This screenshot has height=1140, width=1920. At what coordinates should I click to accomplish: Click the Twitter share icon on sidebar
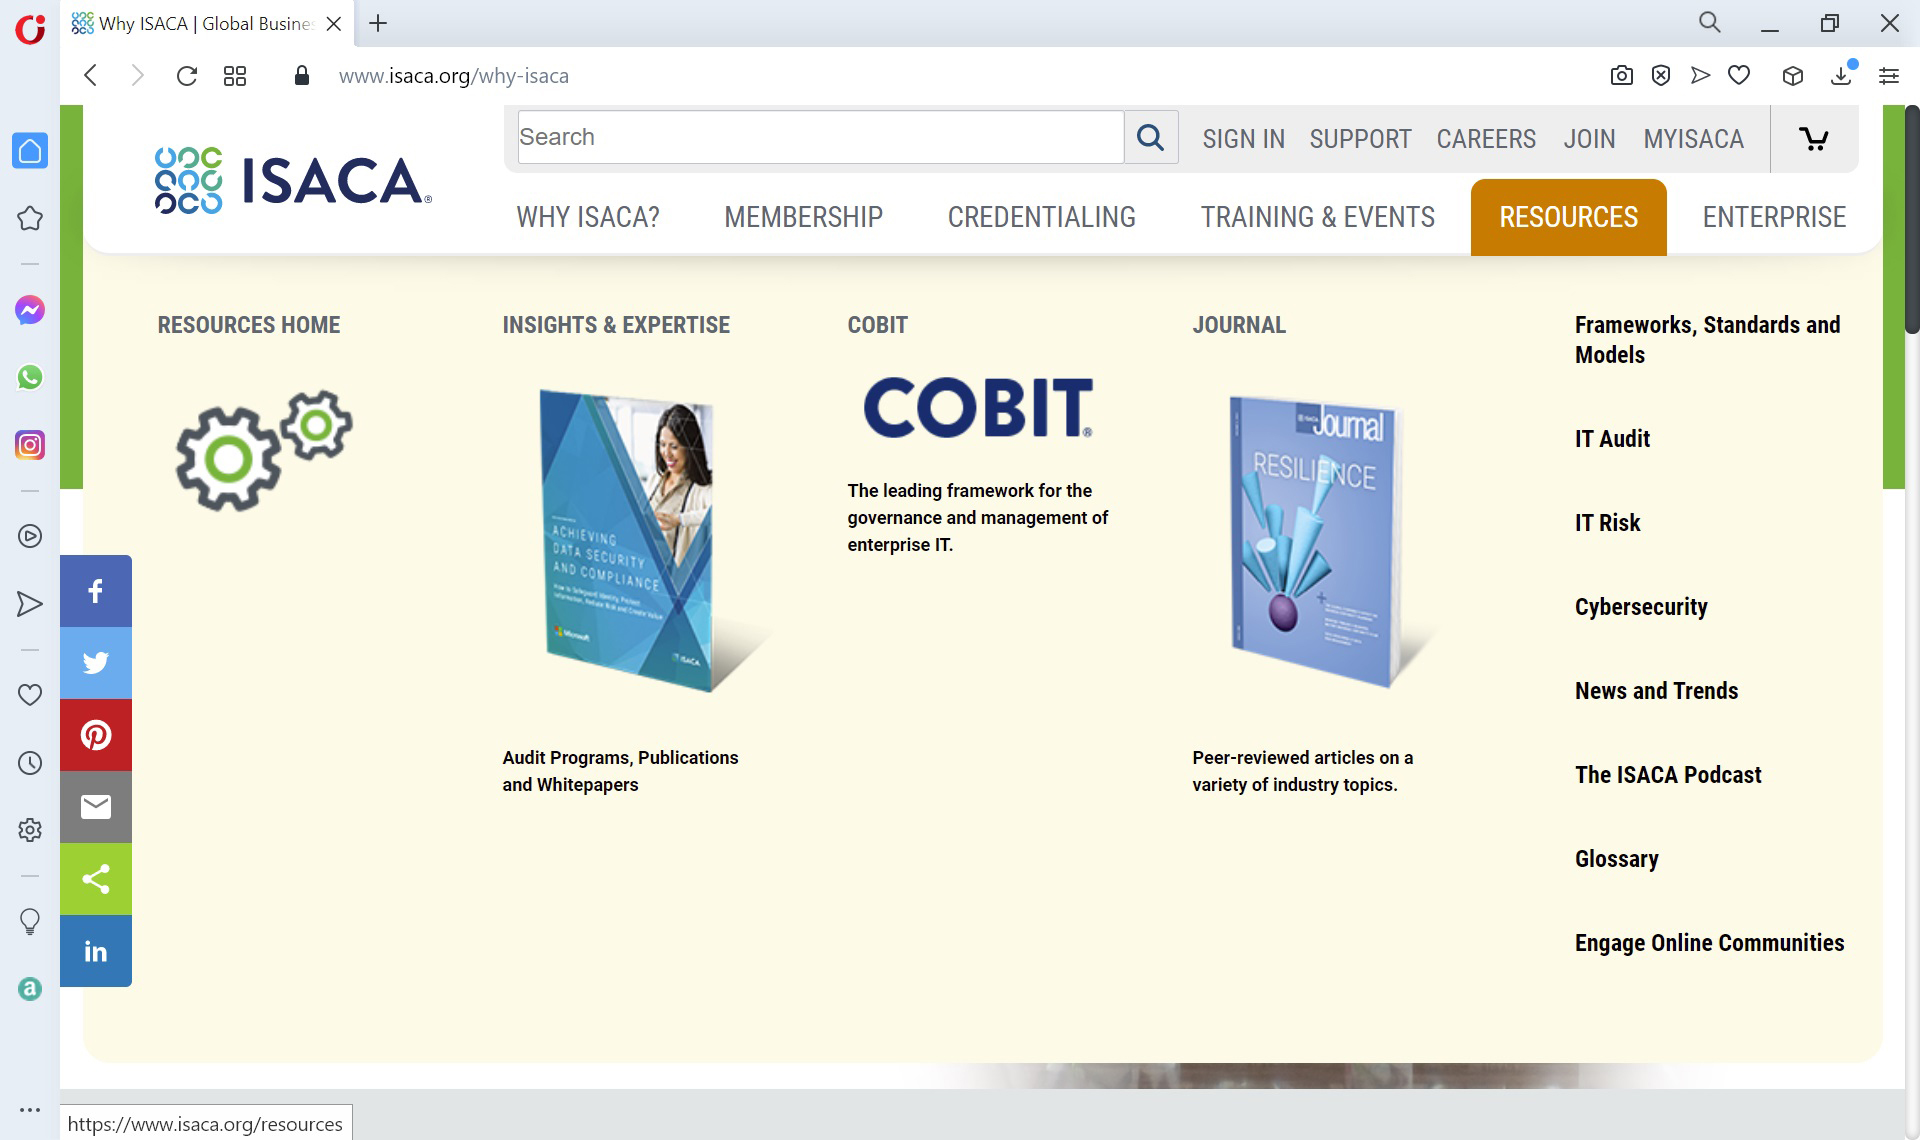point(95,662)
